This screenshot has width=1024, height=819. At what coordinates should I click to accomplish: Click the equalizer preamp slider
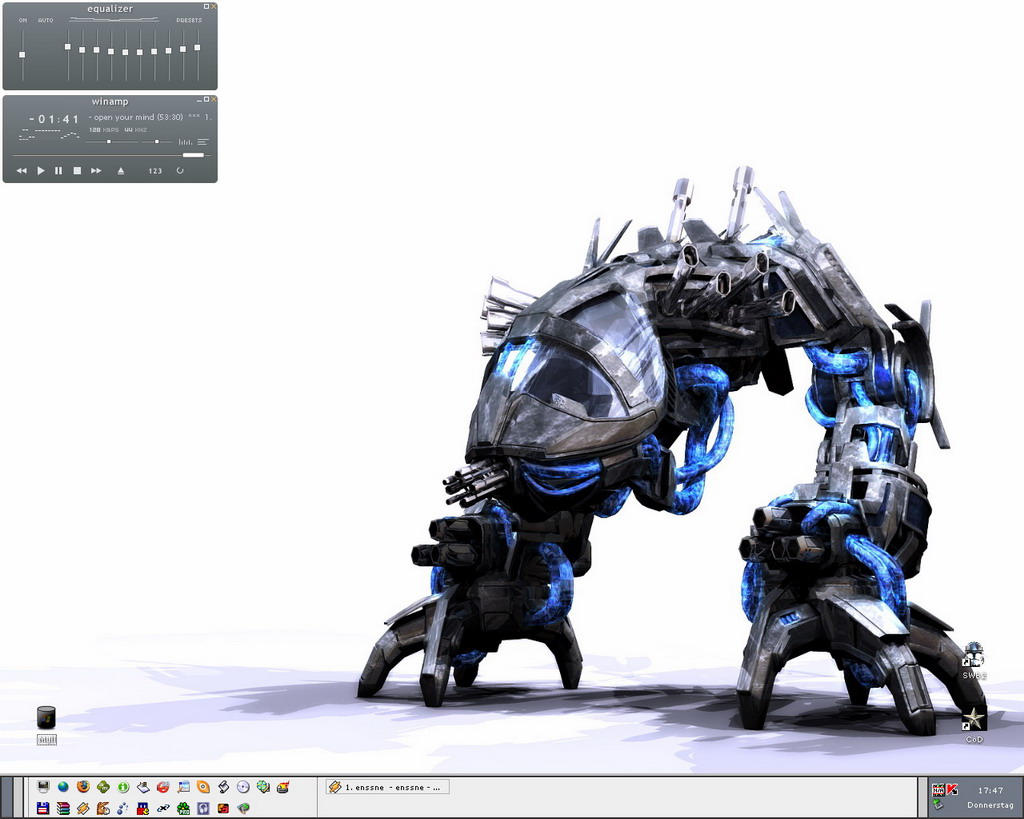23,55
